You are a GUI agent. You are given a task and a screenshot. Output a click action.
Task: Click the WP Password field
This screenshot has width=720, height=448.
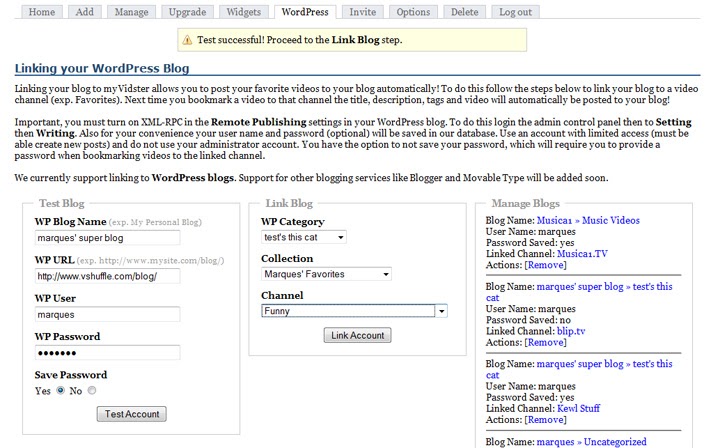107,353
